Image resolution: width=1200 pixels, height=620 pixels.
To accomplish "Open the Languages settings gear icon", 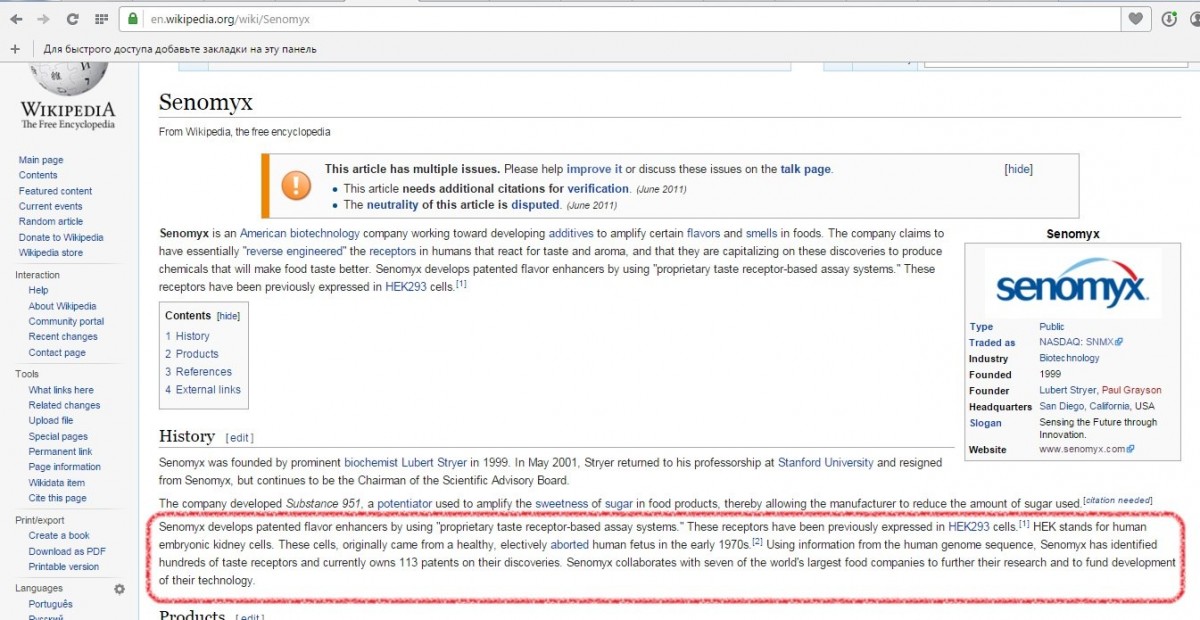I will 119,589.
